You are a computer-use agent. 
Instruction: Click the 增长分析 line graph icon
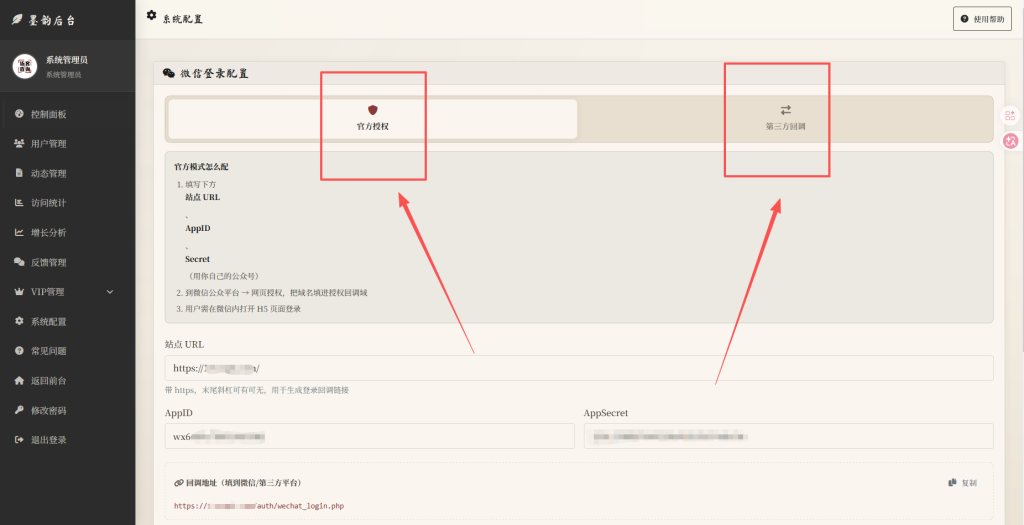19,232
